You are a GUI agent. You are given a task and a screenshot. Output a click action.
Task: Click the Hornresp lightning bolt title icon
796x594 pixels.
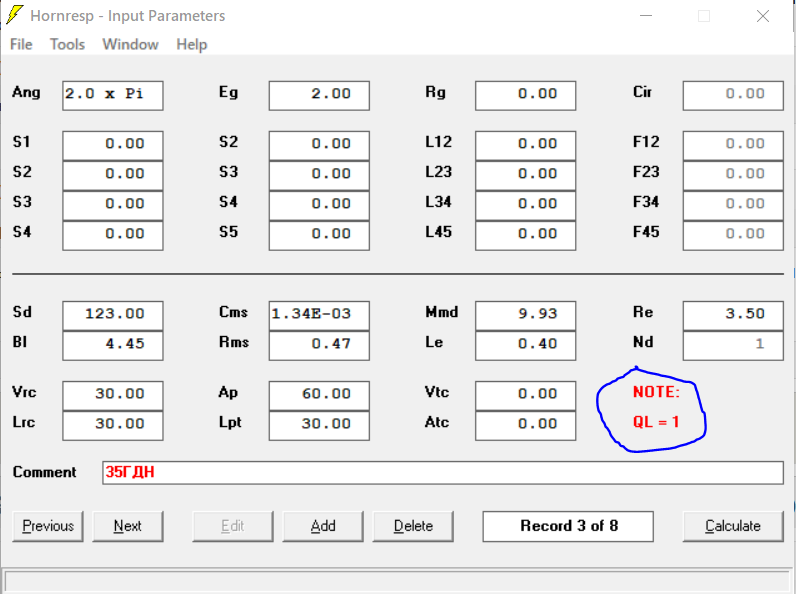coord(14,15)
